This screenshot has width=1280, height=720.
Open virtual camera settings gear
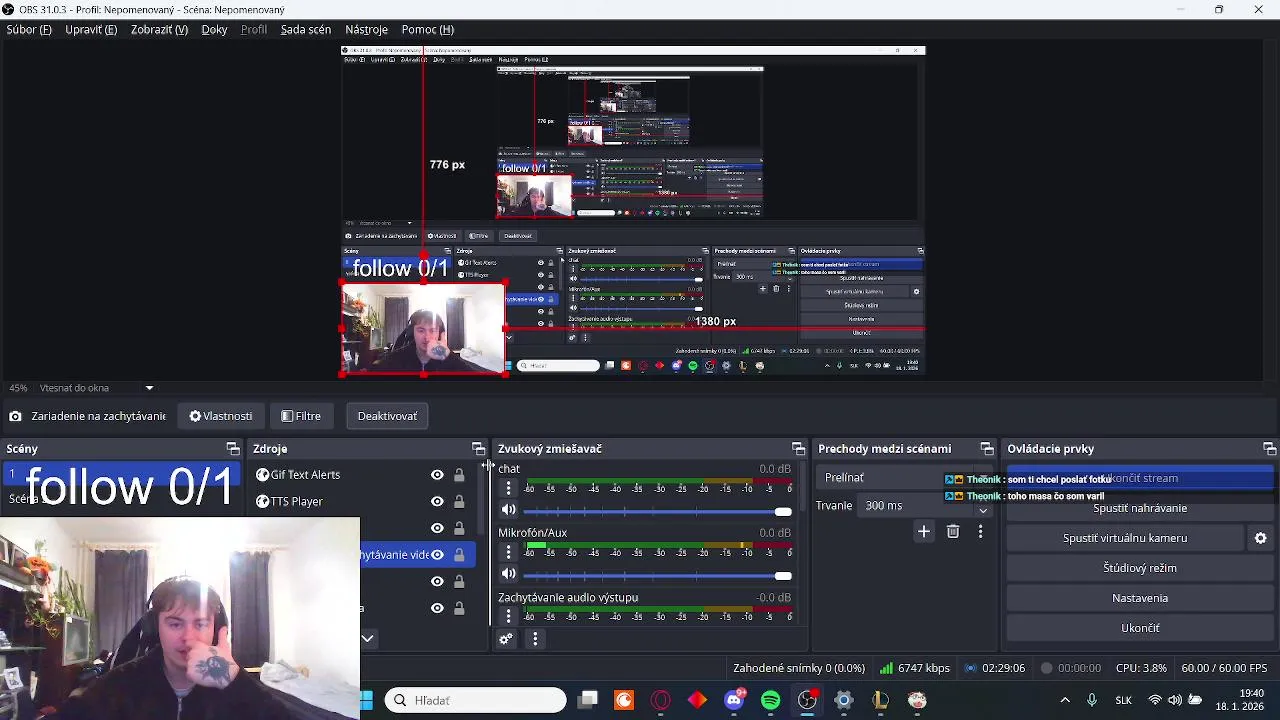click(1260, 538)
